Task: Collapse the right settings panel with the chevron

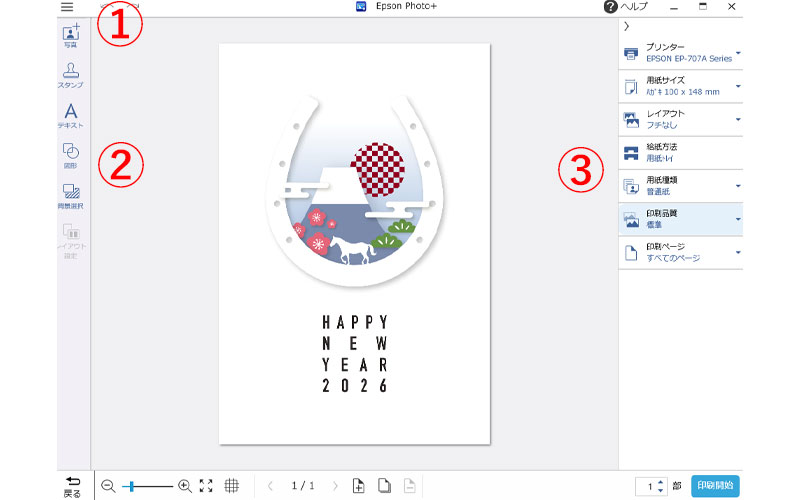Action: (626, 26)
